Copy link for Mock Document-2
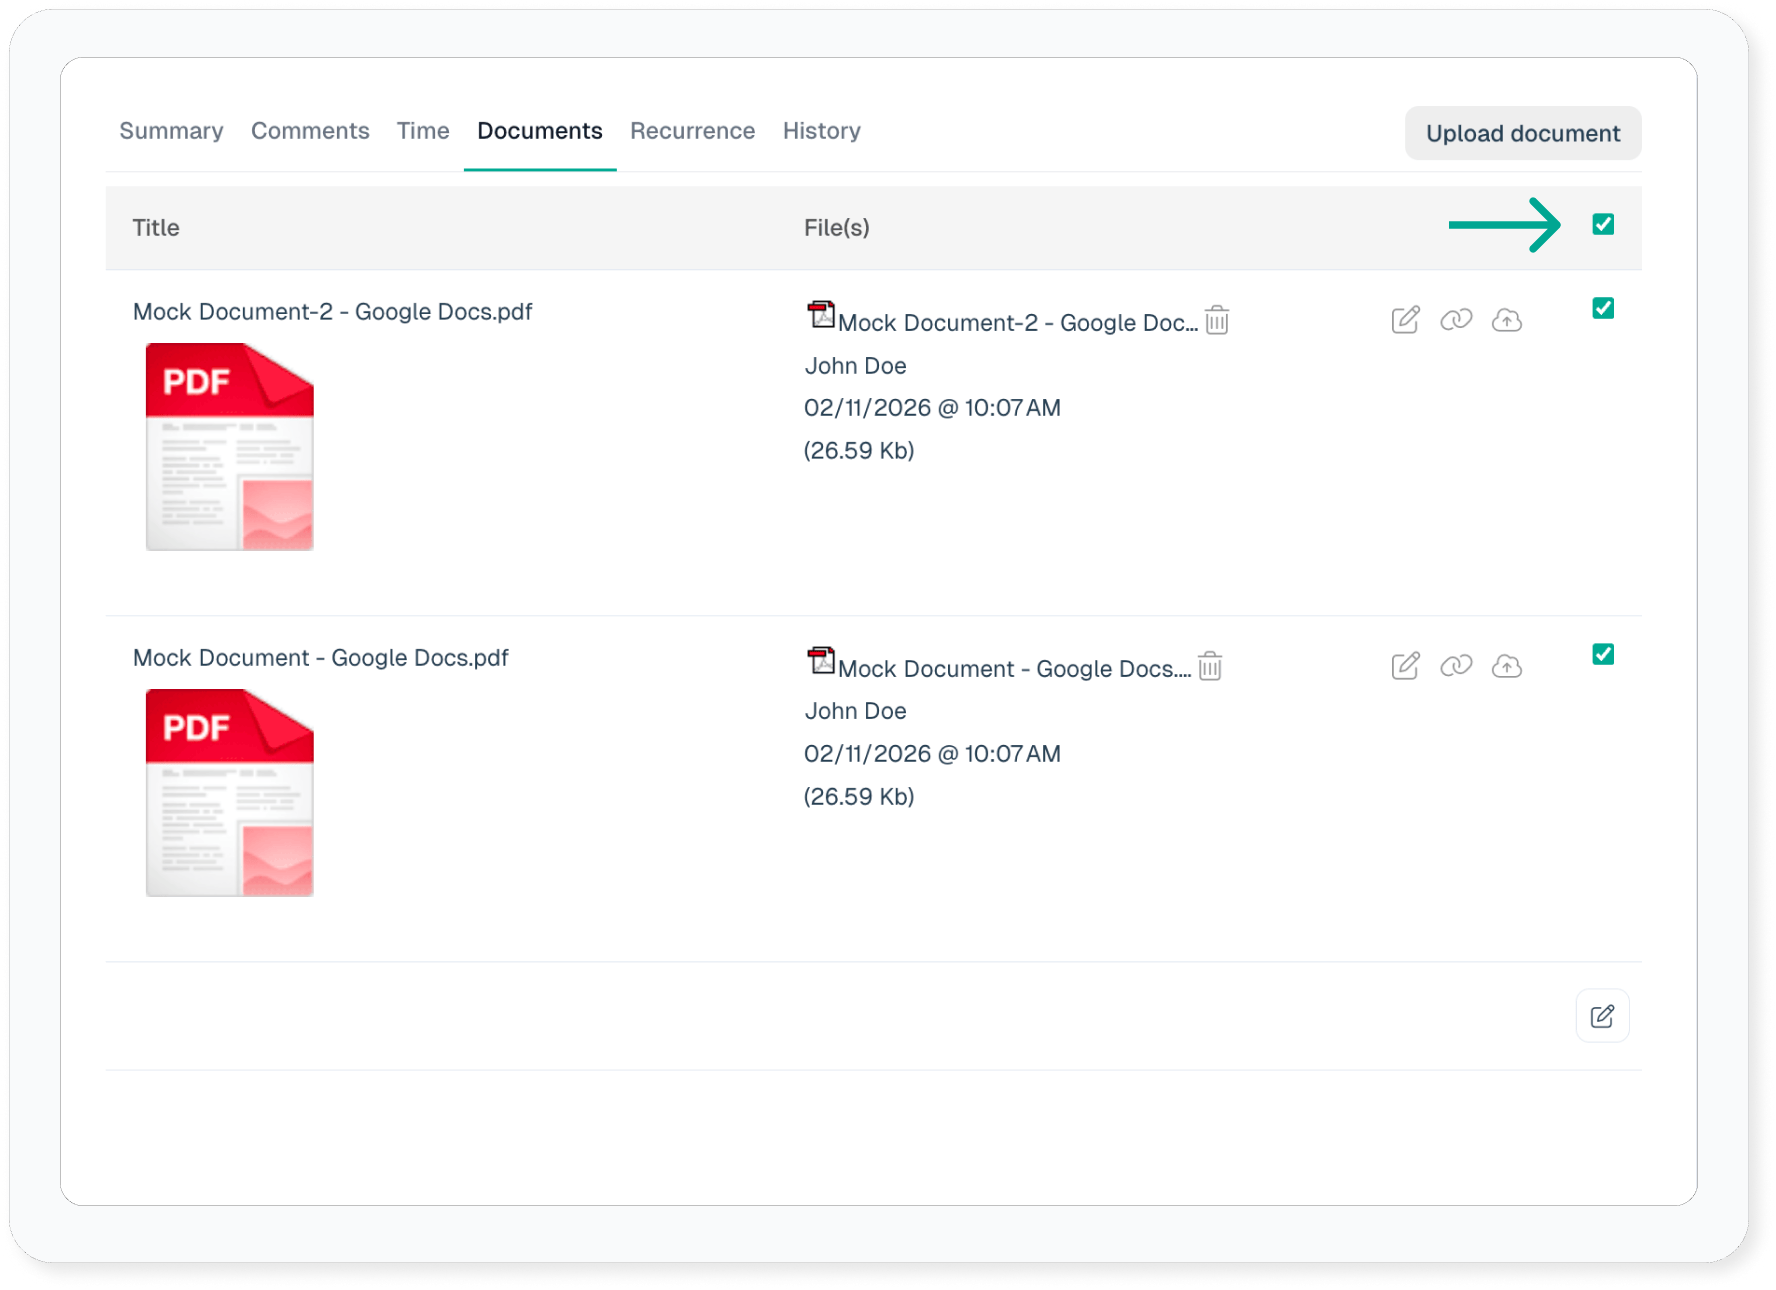Image resolution: width=1776 pixels, height=1290 pixels. (1456, 320)
